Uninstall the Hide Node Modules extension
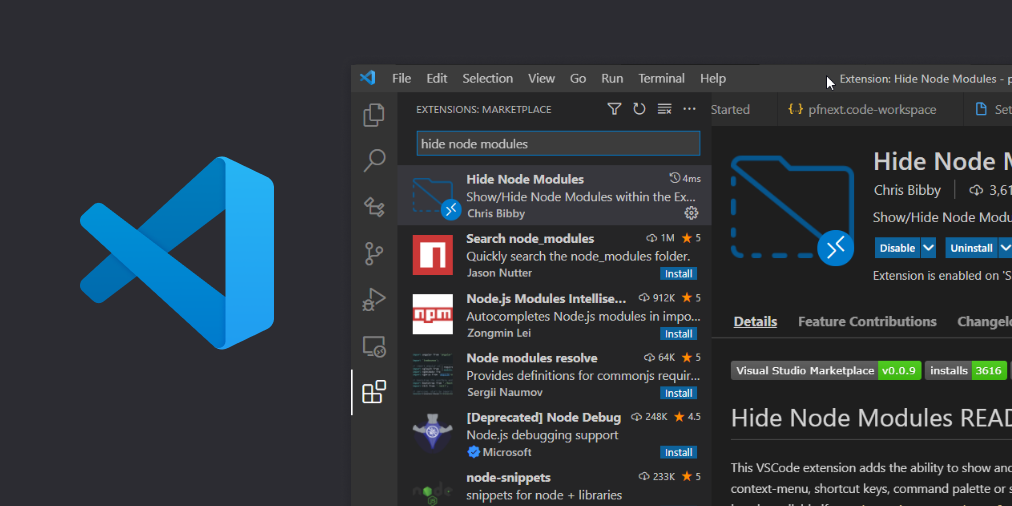 tap(971, 248)
